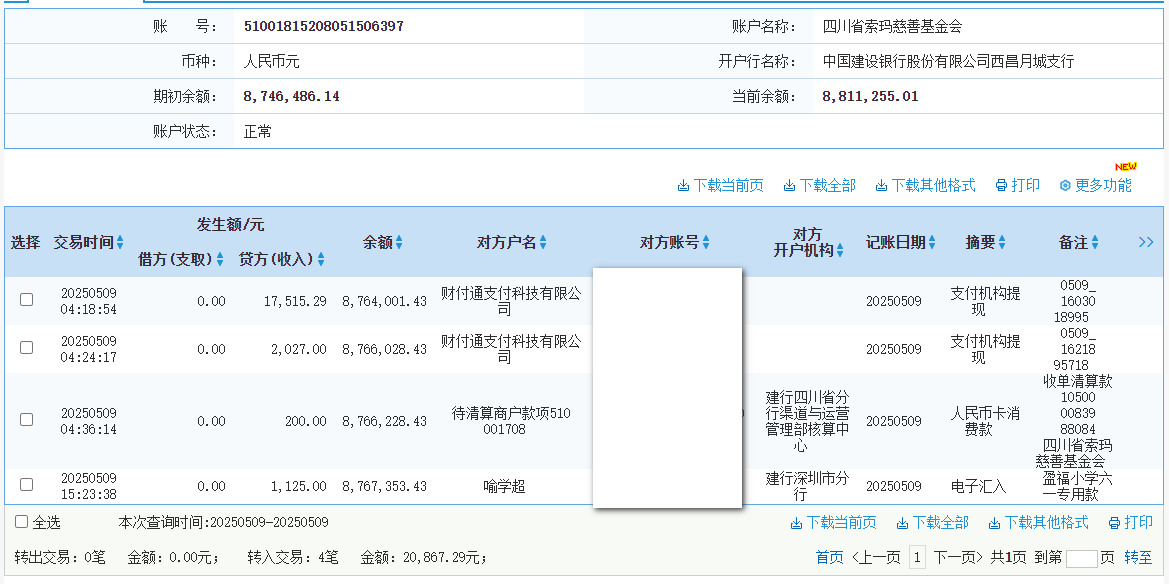Expand more columns with >> arrow
This screenshot has width=1169, height=584.
1146,242
